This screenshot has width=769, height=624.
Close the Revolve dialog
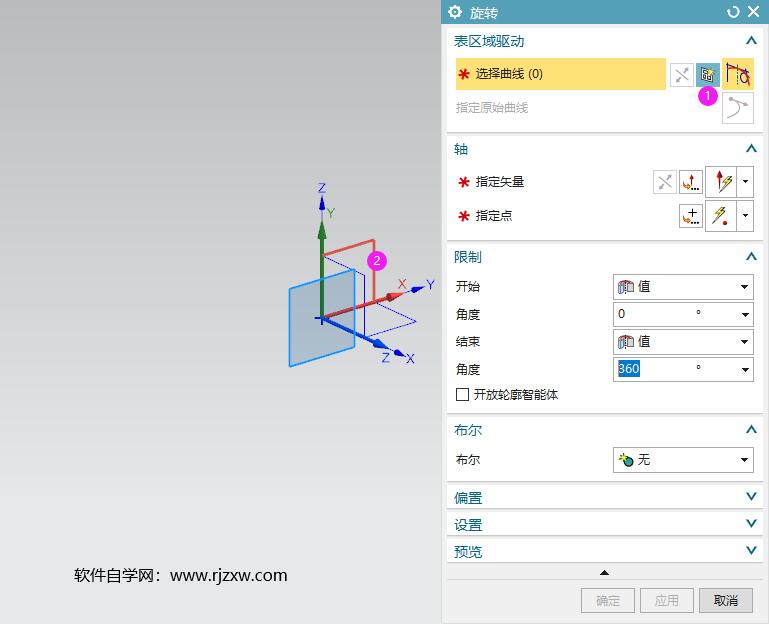(x=754, y=12)
